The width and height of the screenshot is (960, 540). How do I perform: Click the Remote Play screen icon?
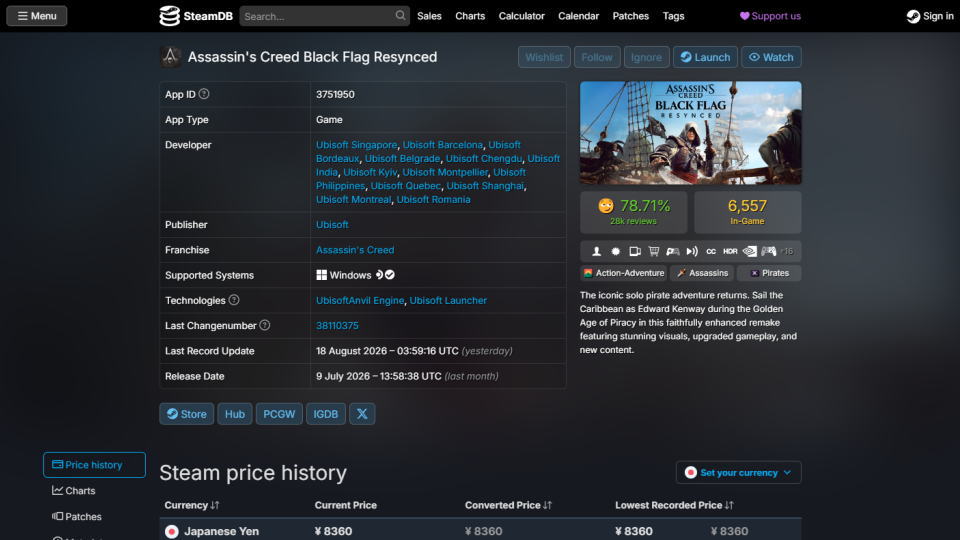pos(635,251)
